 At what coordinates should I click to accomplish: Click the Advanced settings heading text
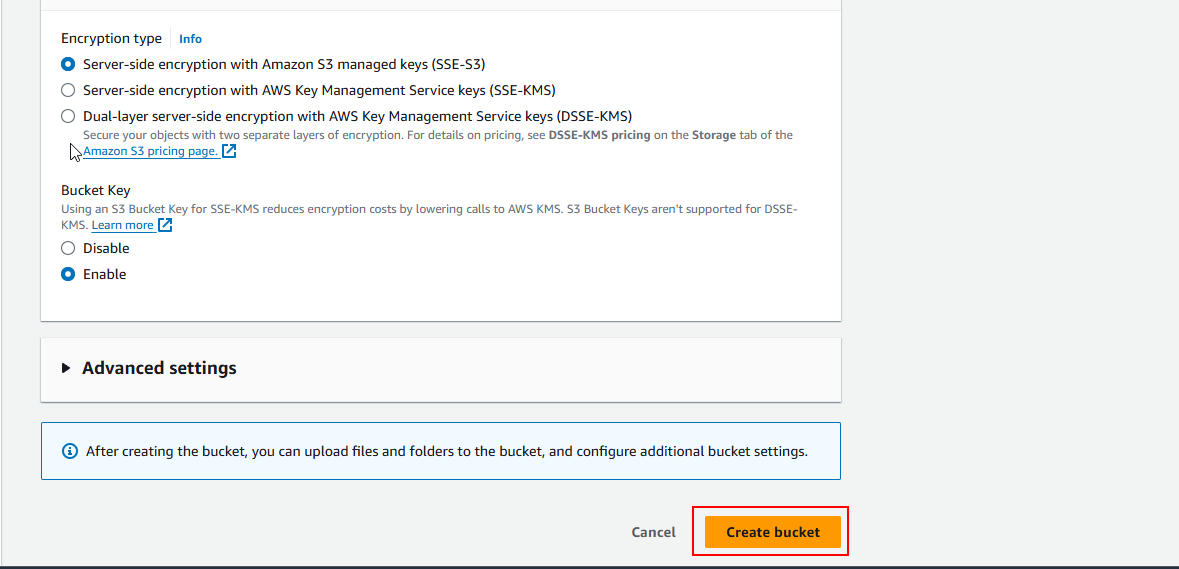[159, 368]
